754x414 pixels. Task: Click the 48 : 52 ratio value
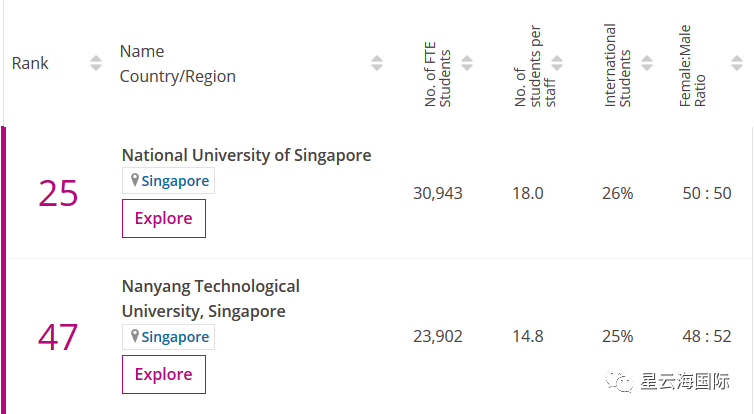pyautogui.click(x=707, y=337)
